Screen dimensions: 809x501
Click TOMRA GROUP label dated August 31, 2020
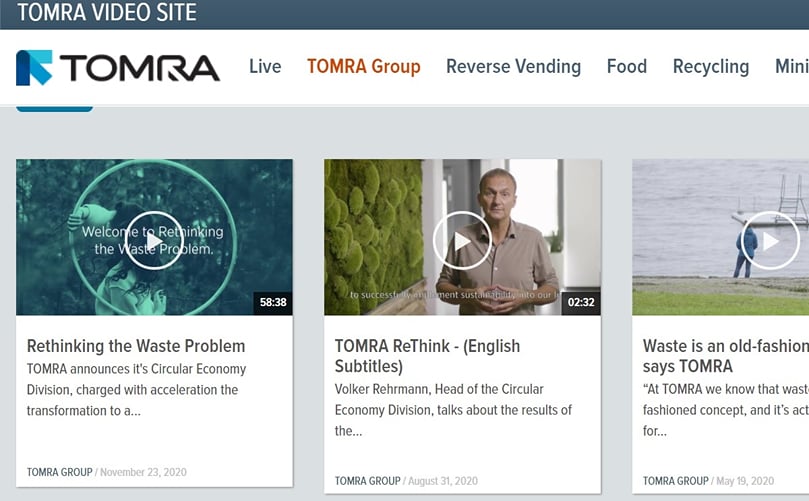click(367, 481)
